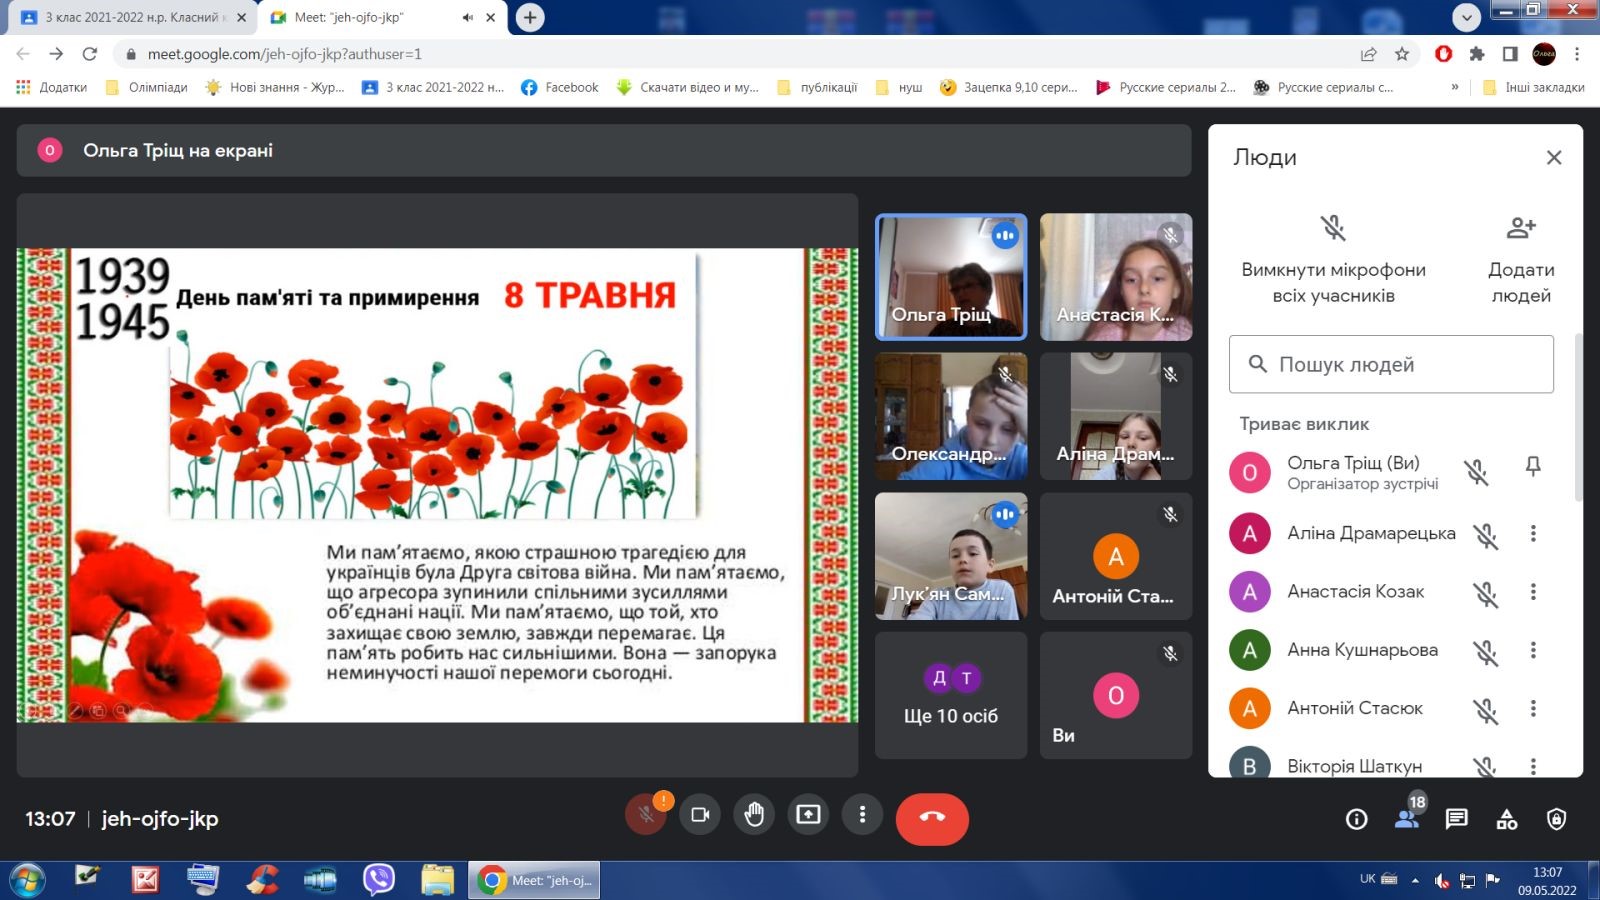Open host controls shield icon
1600x900 pixels.
1556,819
